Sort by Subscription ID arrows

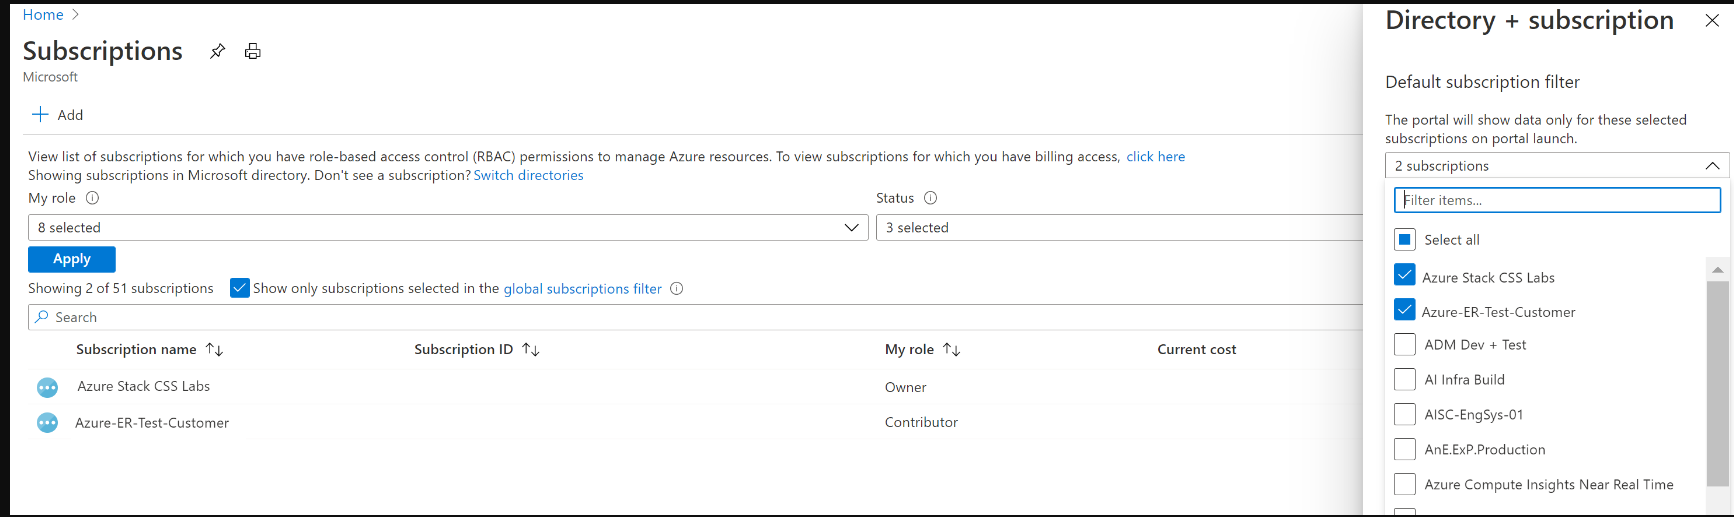coord(531,349)
